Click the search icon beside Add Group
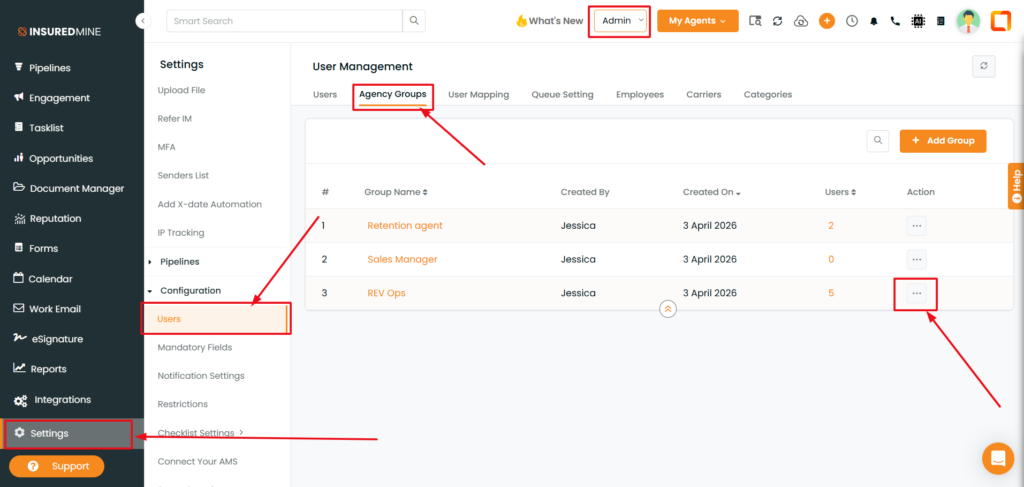The image size is (1024, 487). click(878, 141)
